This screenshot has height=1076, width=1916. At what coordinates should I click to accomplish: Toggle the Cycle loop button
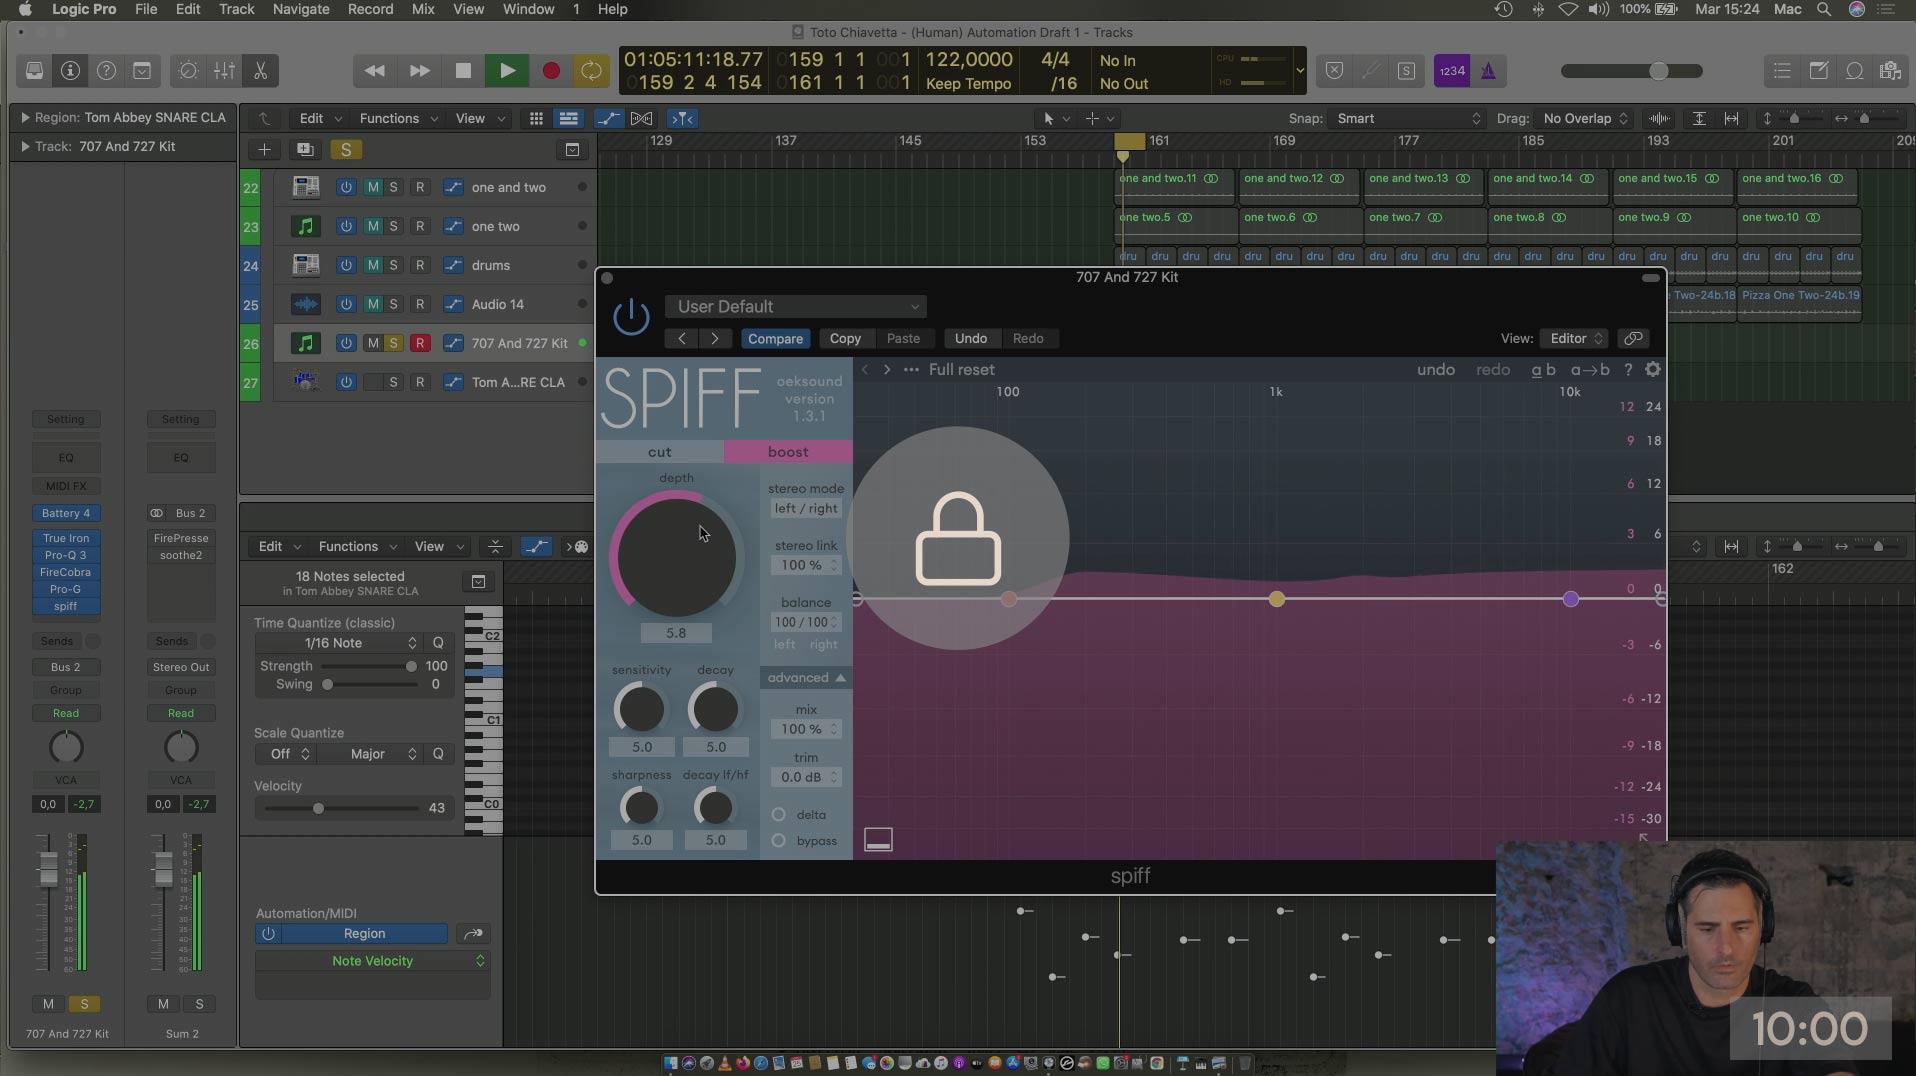(591, 71)
